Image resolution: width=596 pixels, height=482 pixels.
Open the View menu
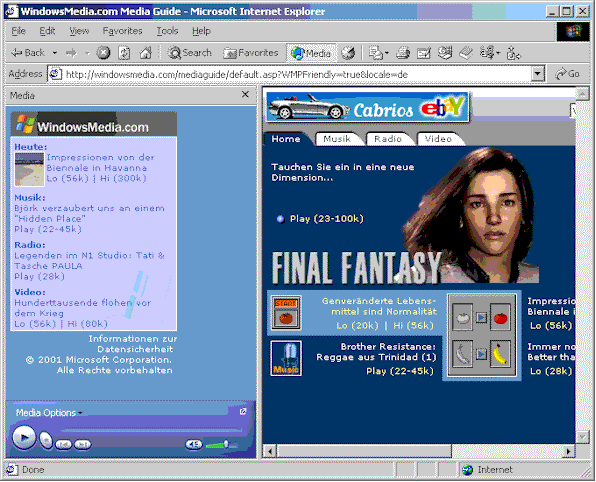tap(79, 31)
